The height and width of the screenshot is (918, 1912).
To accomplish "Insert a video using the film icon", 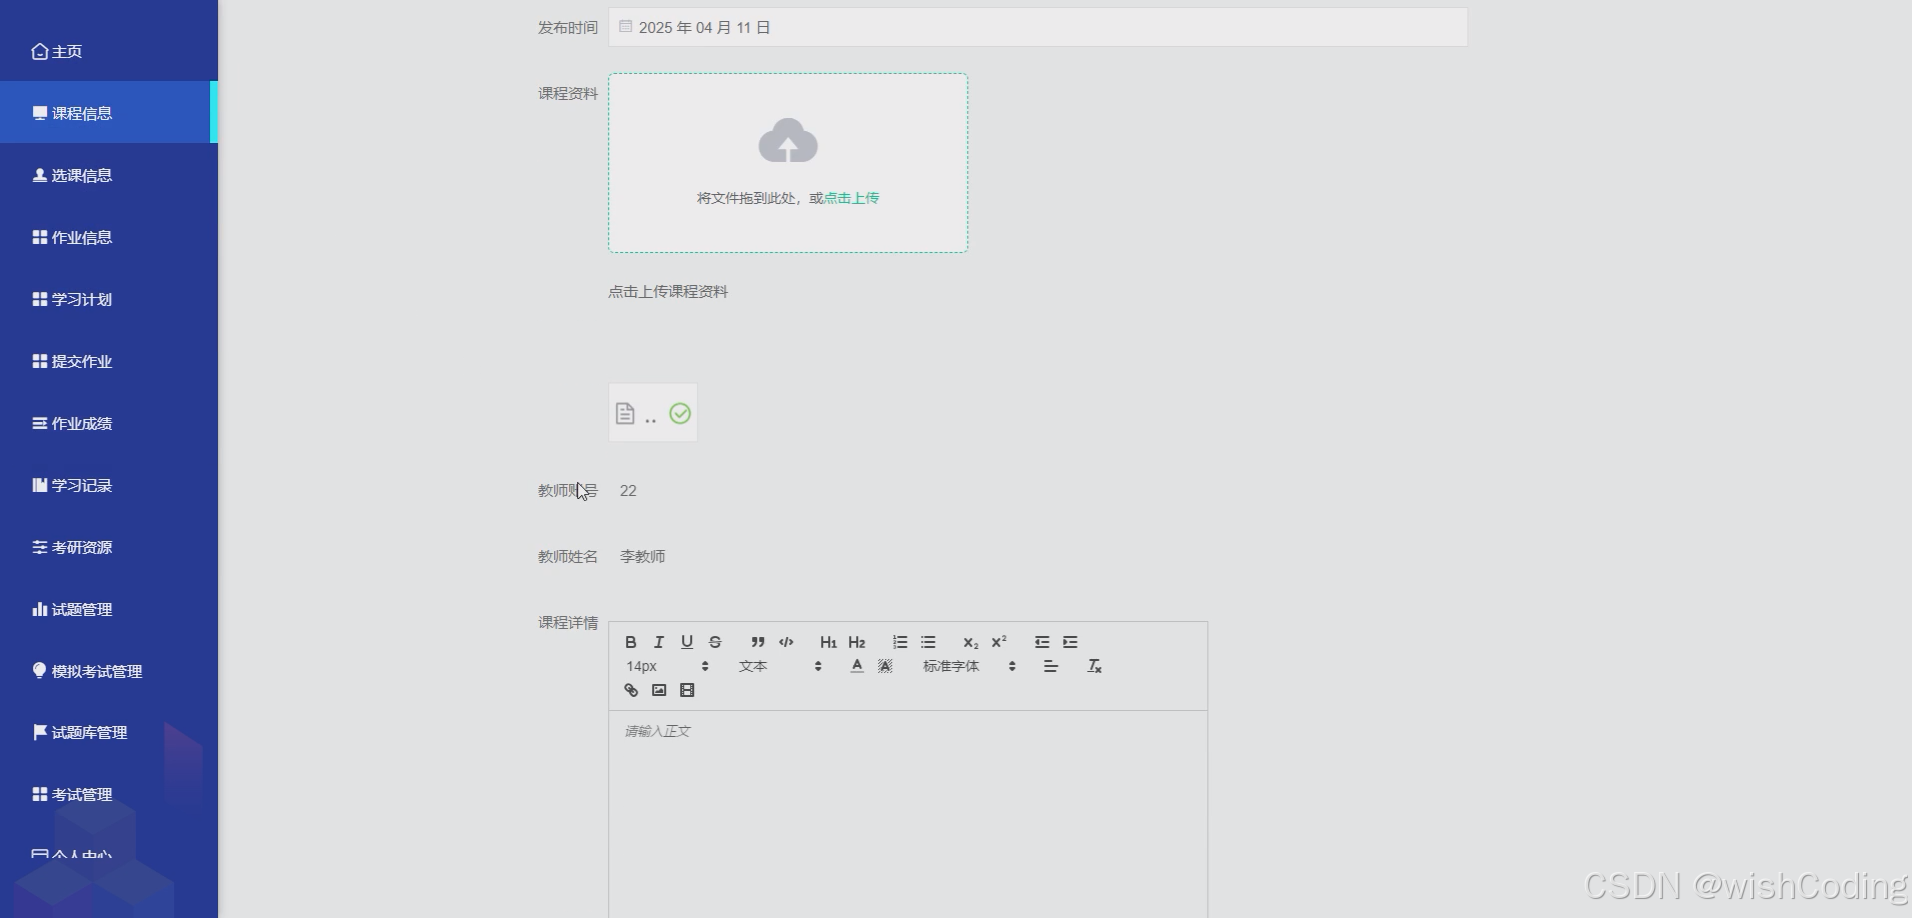I will click(687, 690).
